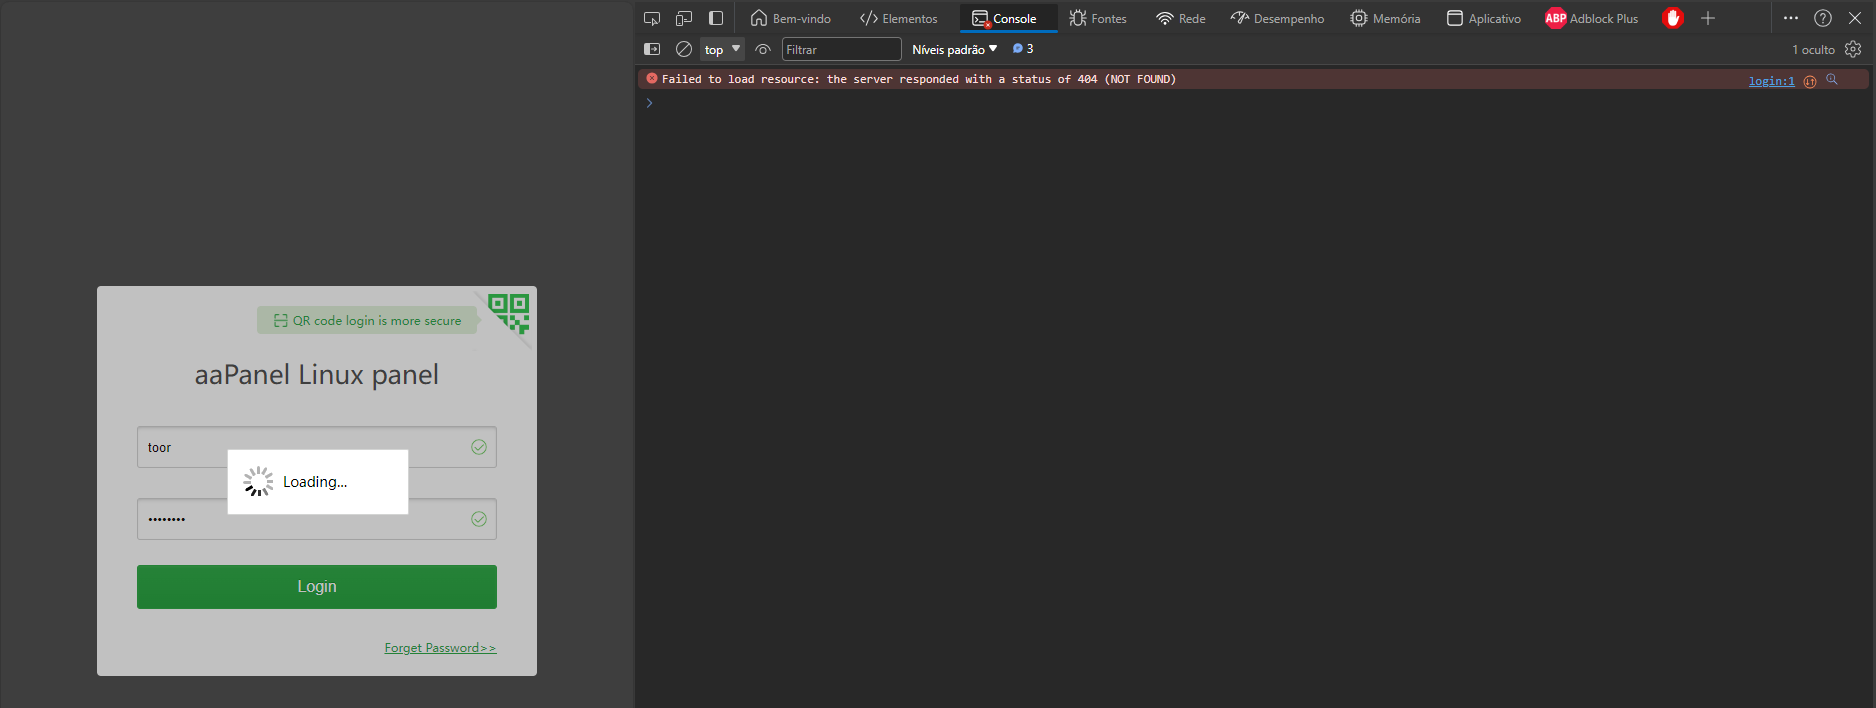This screenshot has width=1876, height=708.
Task: Open the top context dropdown
Action: pos(722,49)
